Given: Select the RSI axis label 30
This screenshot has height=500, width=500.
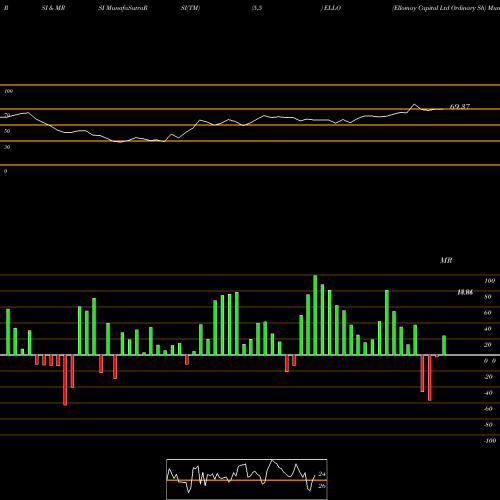Looking at the screenshot, I should coord(7,147).
